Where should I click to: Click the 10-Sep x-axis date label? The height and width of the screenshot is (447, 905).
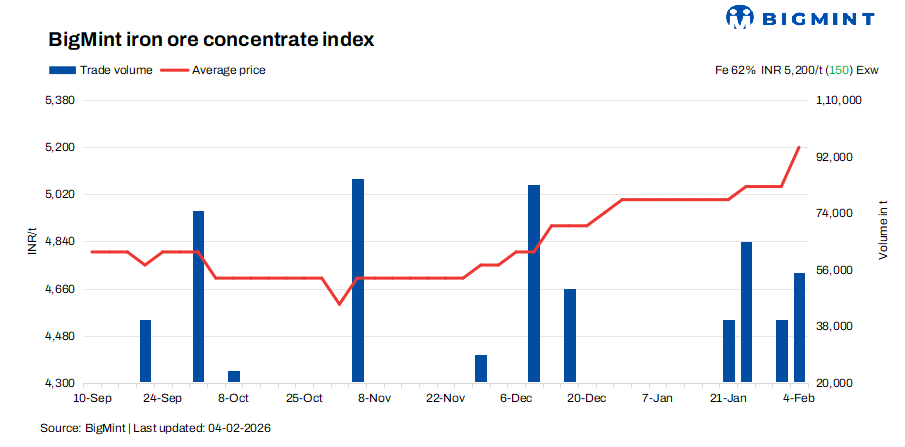(92, 397)
